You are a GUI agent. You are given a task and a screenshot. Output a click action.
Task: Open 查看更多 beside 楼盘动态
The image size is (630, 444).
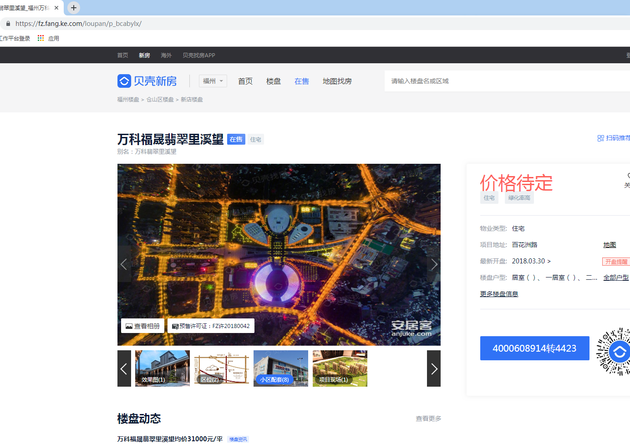[428, 419]
